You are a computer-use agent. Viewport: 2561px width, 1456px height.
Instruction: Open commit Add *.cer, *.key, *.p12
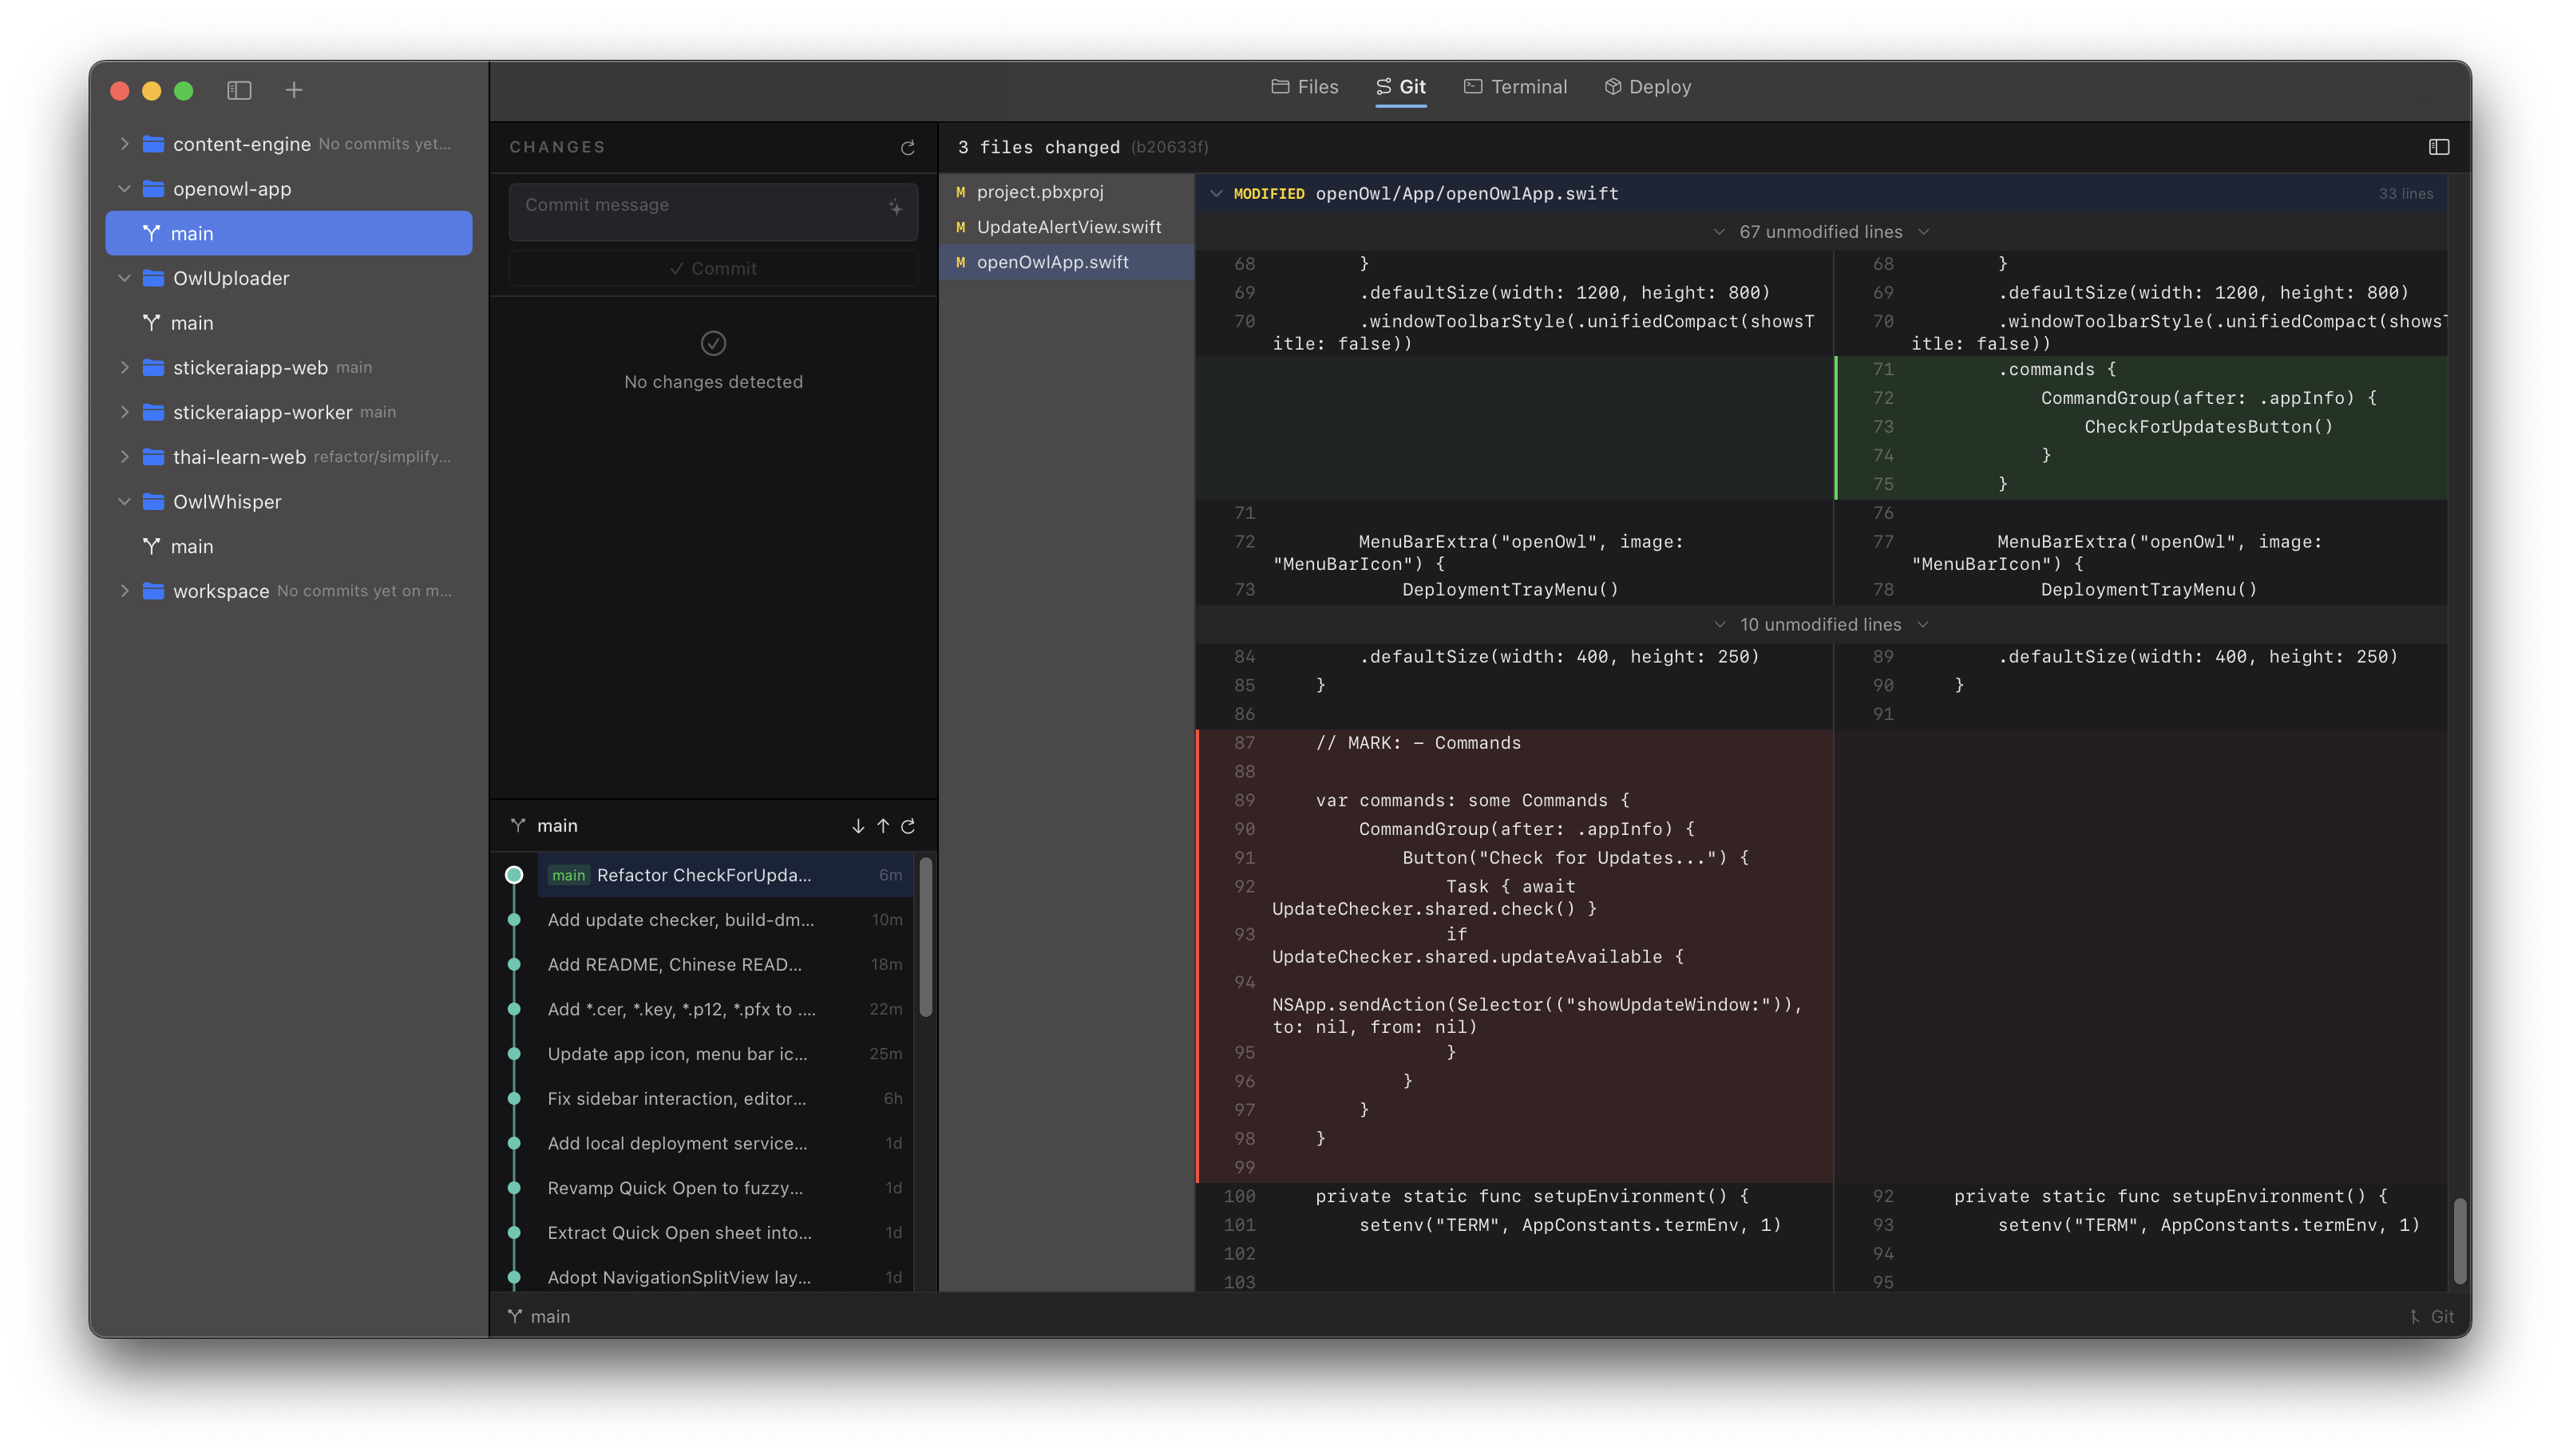tap(725, 1010)
